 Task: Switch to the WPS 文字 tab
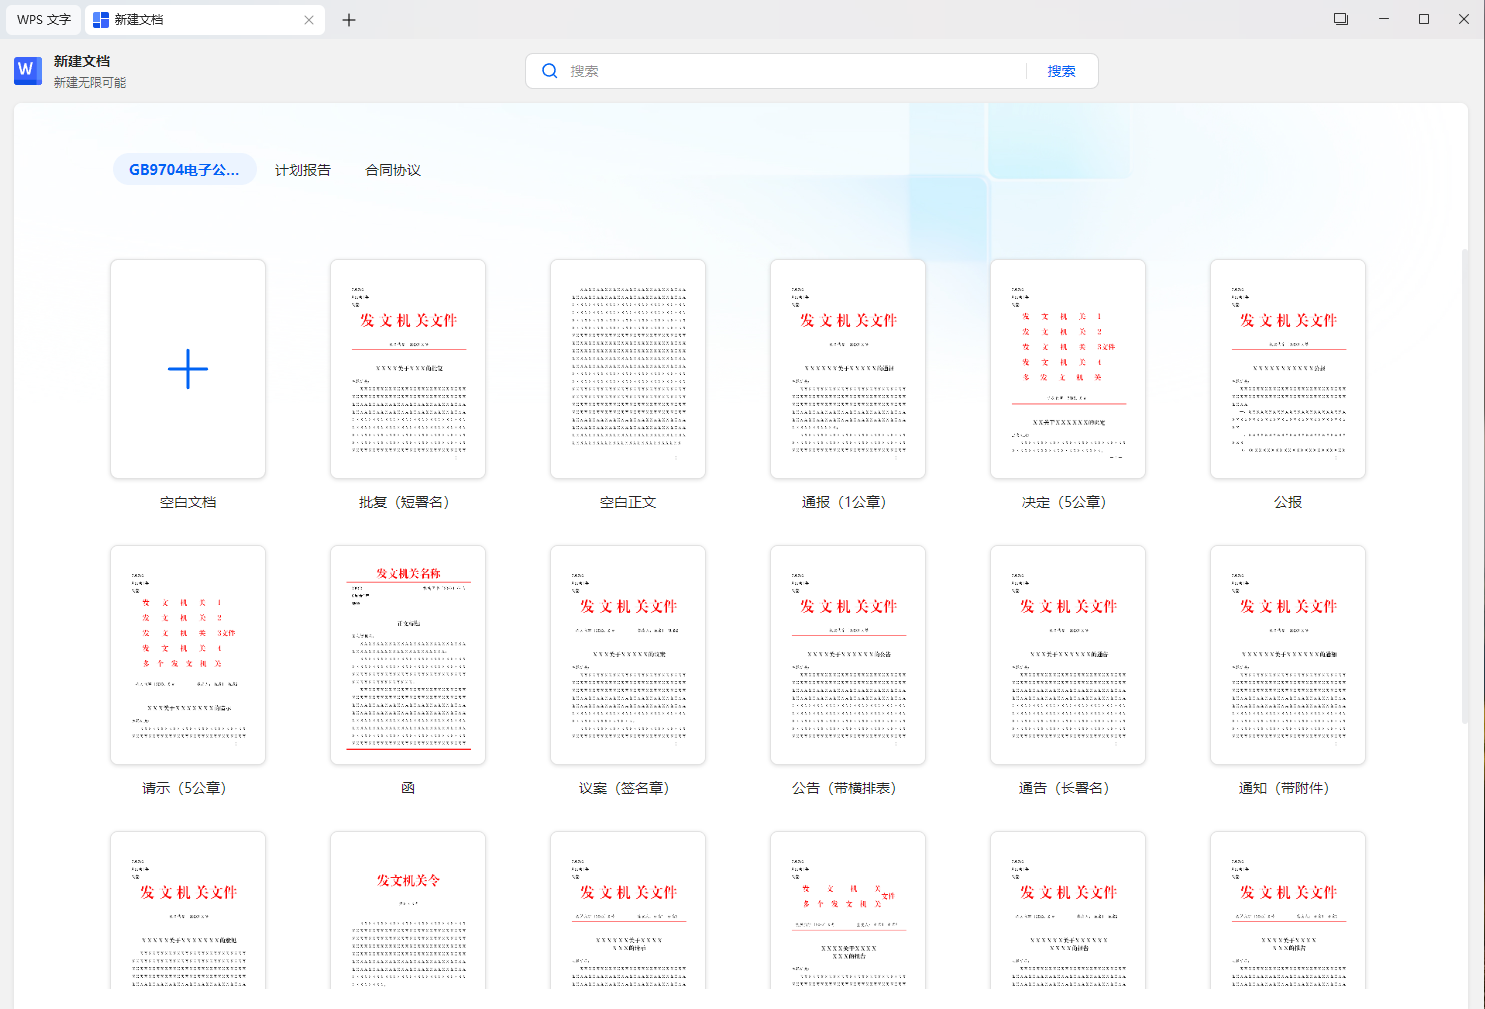44,20
